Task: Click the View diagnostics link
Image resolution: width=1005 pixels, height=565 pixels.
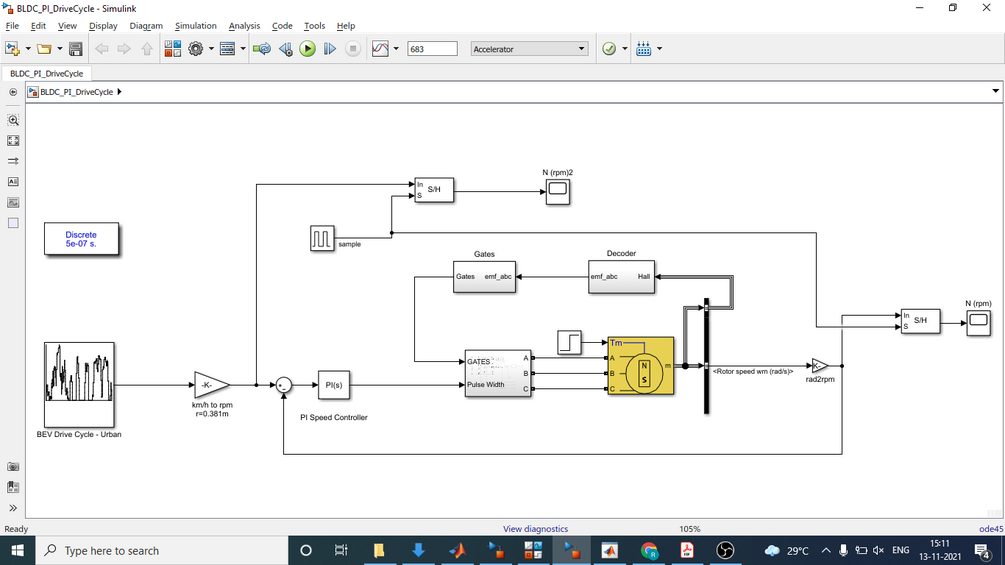Action: click(535, 529)
